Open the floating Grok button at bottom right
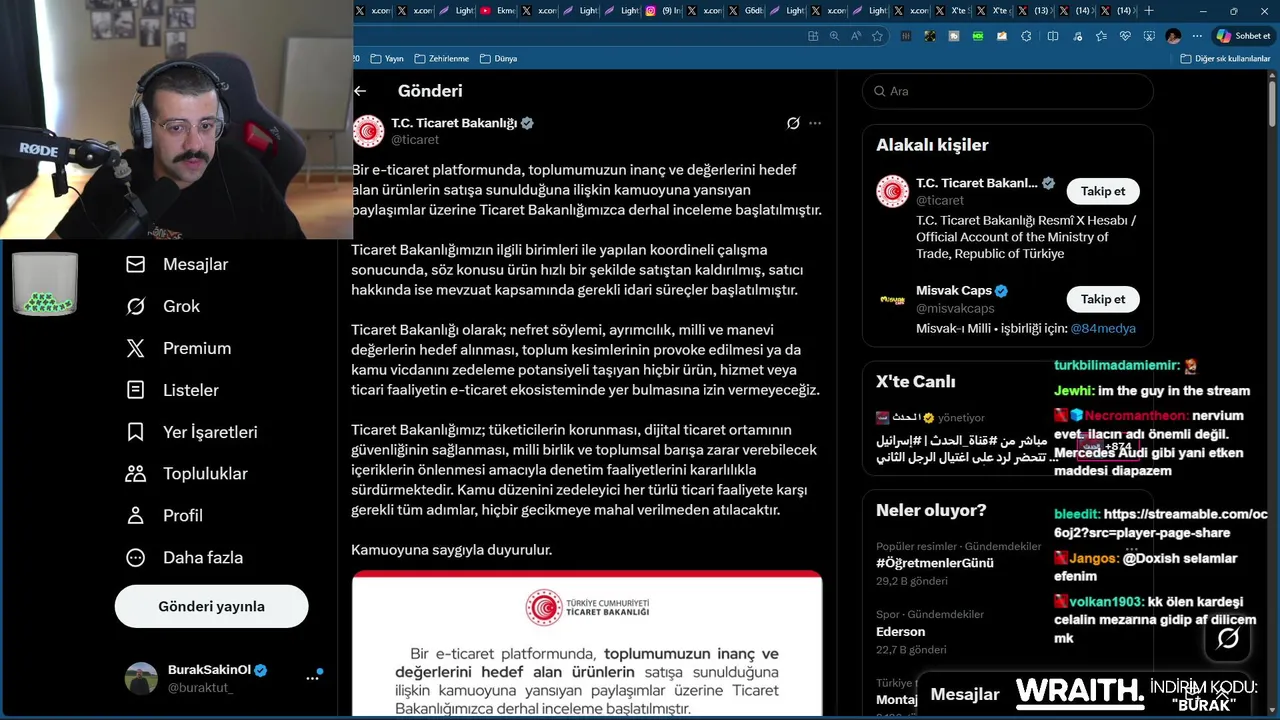Image resolution: width=1280 pixels, height=720 pixels. [1228, 638]
